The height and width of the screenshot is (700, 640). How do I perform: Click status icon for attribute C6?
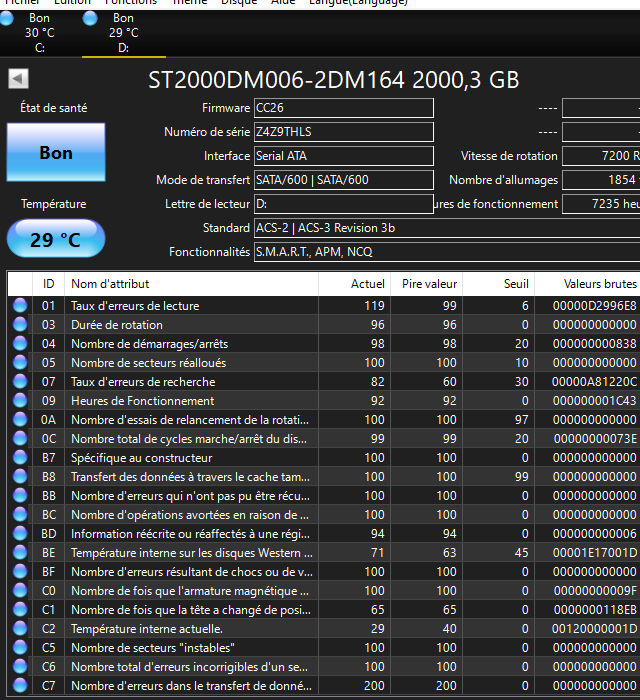click(x=20, y=666)
